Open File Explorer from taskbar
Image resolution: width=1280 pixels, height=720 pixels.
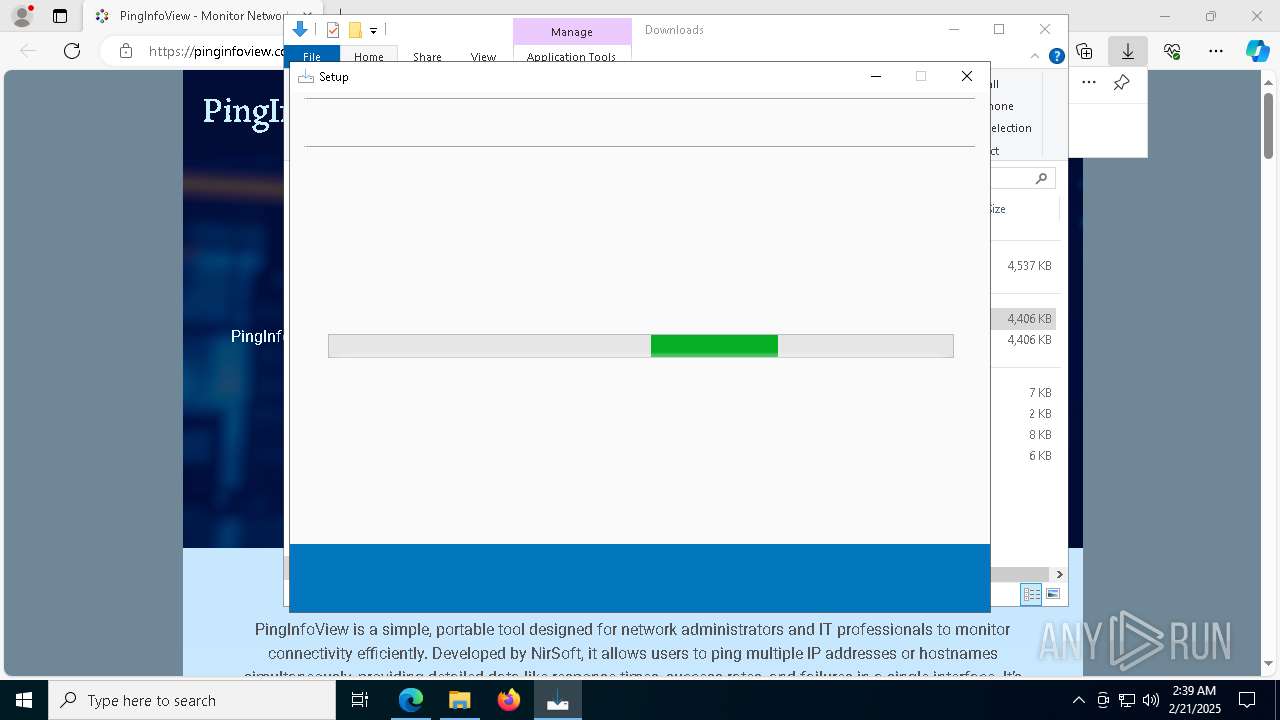(459, 700)
